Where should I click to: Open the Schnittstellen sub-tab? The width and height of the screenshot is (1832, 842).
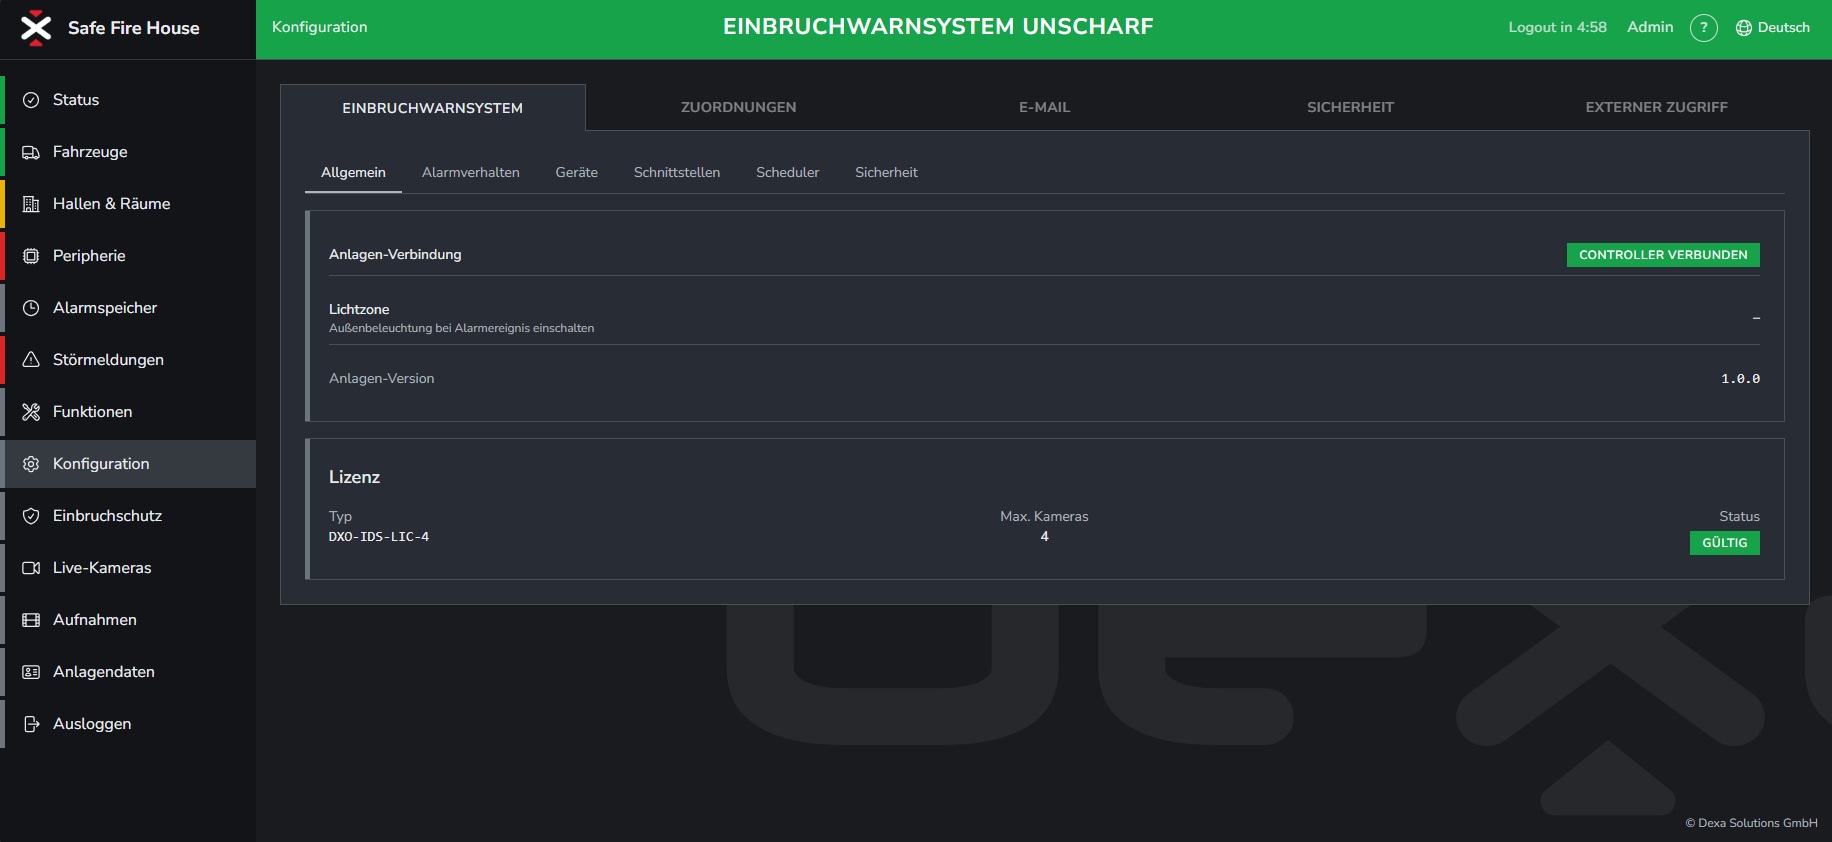677,172
